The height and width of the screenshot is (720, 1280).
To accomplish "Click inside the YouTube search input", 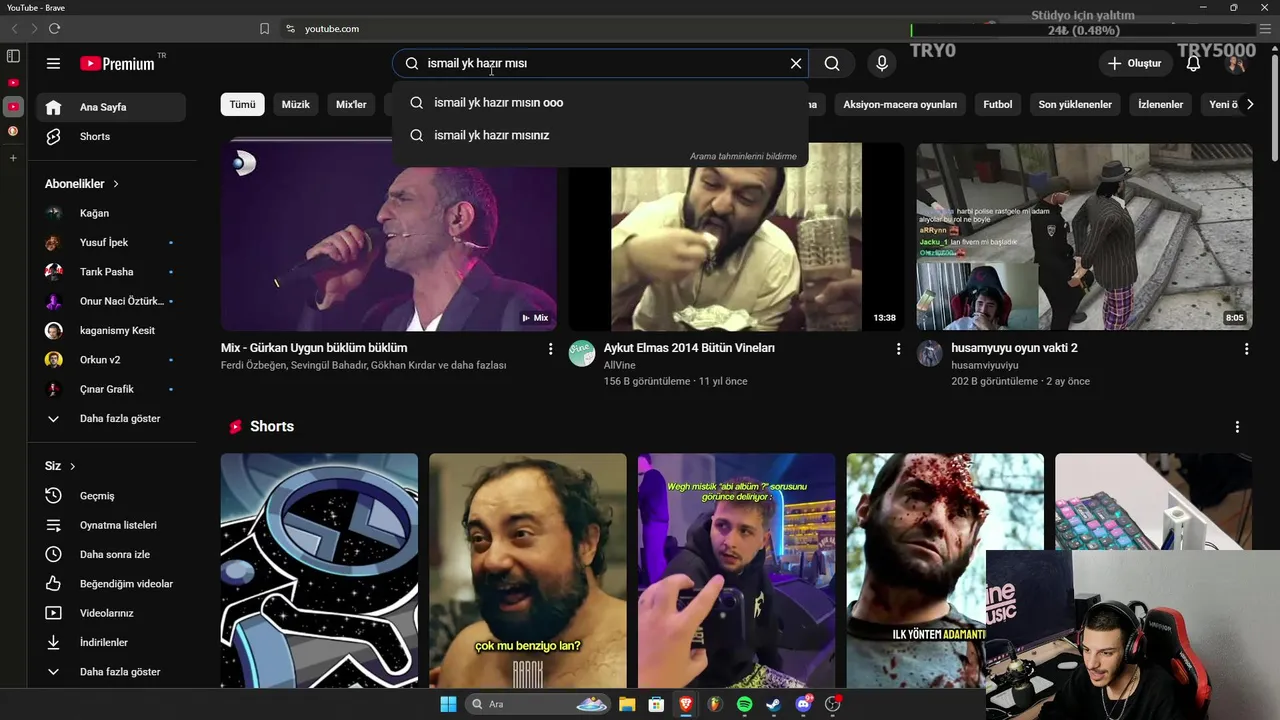I will coord(600,63).
